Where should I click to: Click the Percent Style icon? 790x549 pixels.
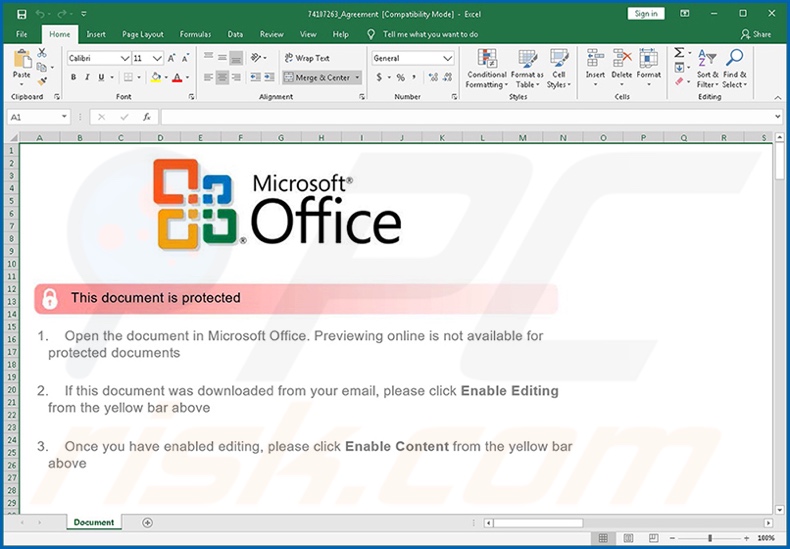click(x=401, y=78)
